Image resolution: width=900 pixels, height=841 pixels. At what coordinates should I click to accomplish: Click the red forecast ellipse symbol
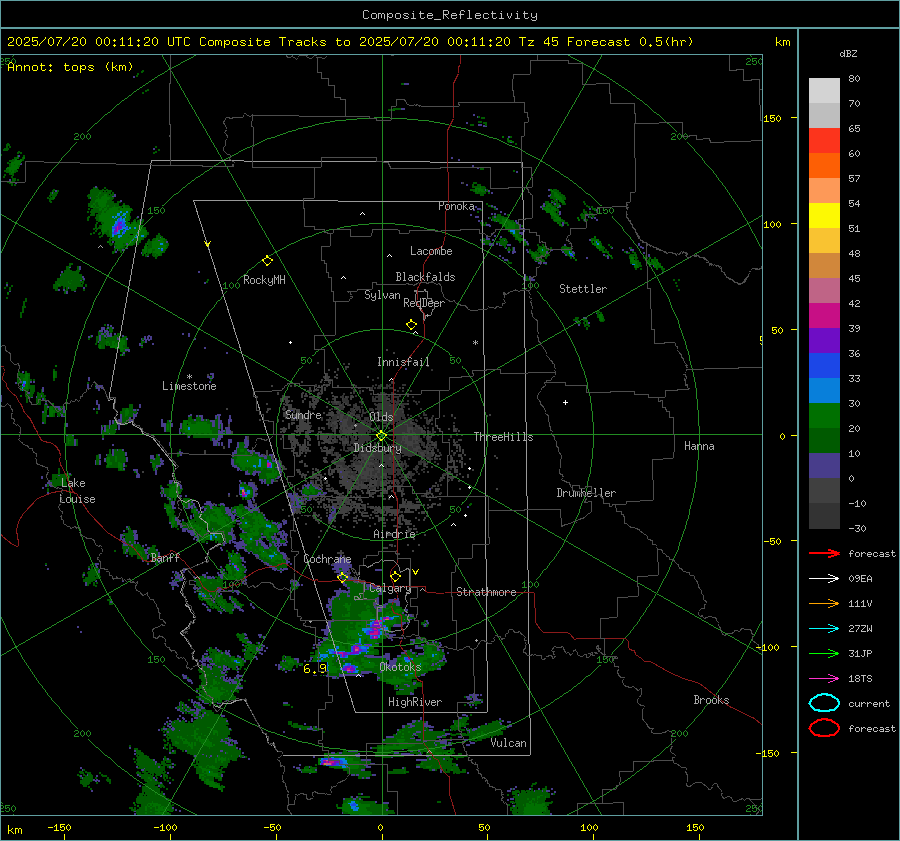[824, 728]
